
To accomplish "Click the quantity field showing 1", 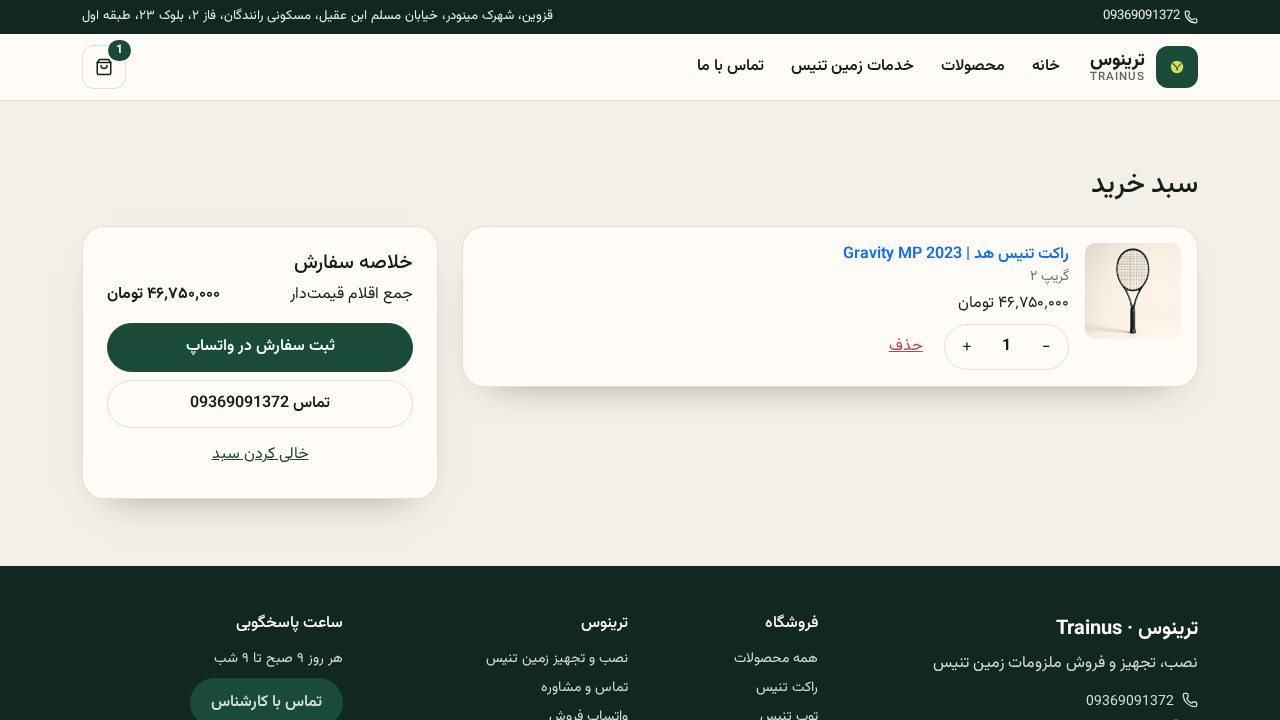I will [x=1006, y=346].
